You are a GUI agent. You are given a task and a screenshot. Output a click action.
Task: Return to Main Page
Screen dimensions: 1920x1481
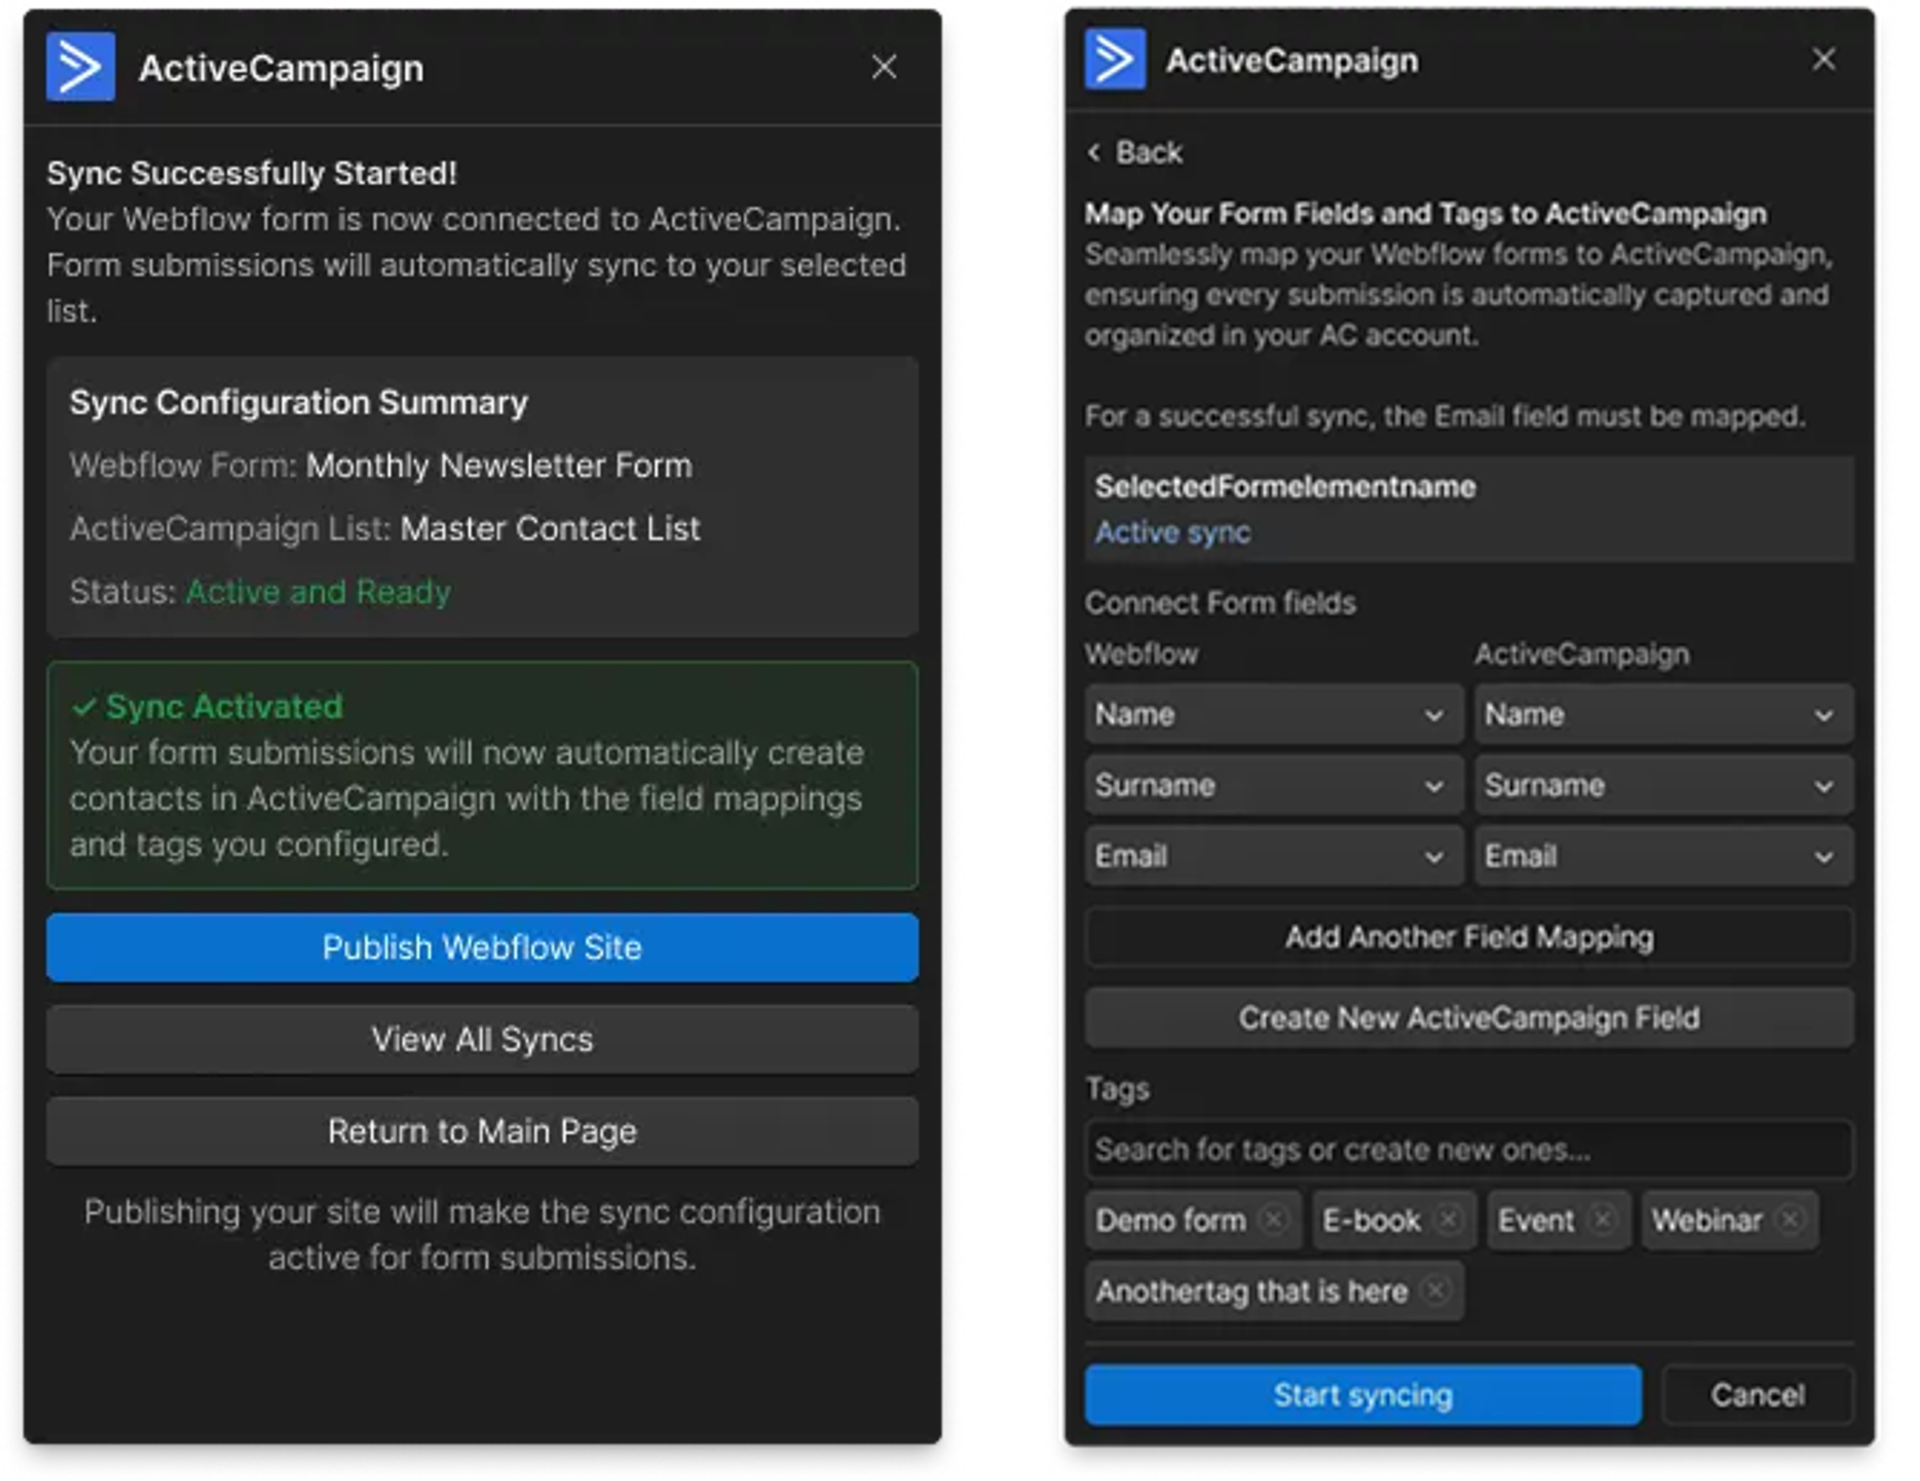482,1131
